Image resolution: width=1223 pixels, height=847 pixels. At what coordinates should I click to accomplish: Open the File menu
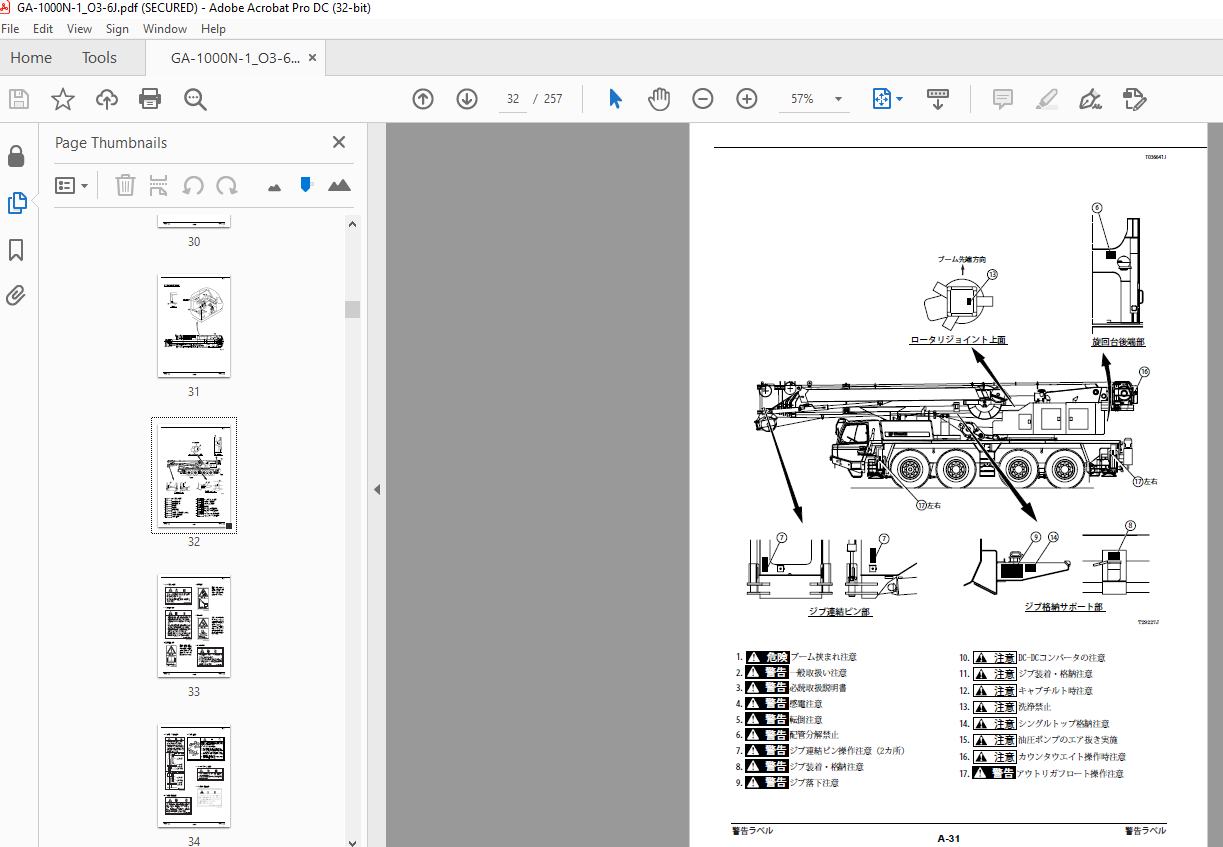click(11, 29)
